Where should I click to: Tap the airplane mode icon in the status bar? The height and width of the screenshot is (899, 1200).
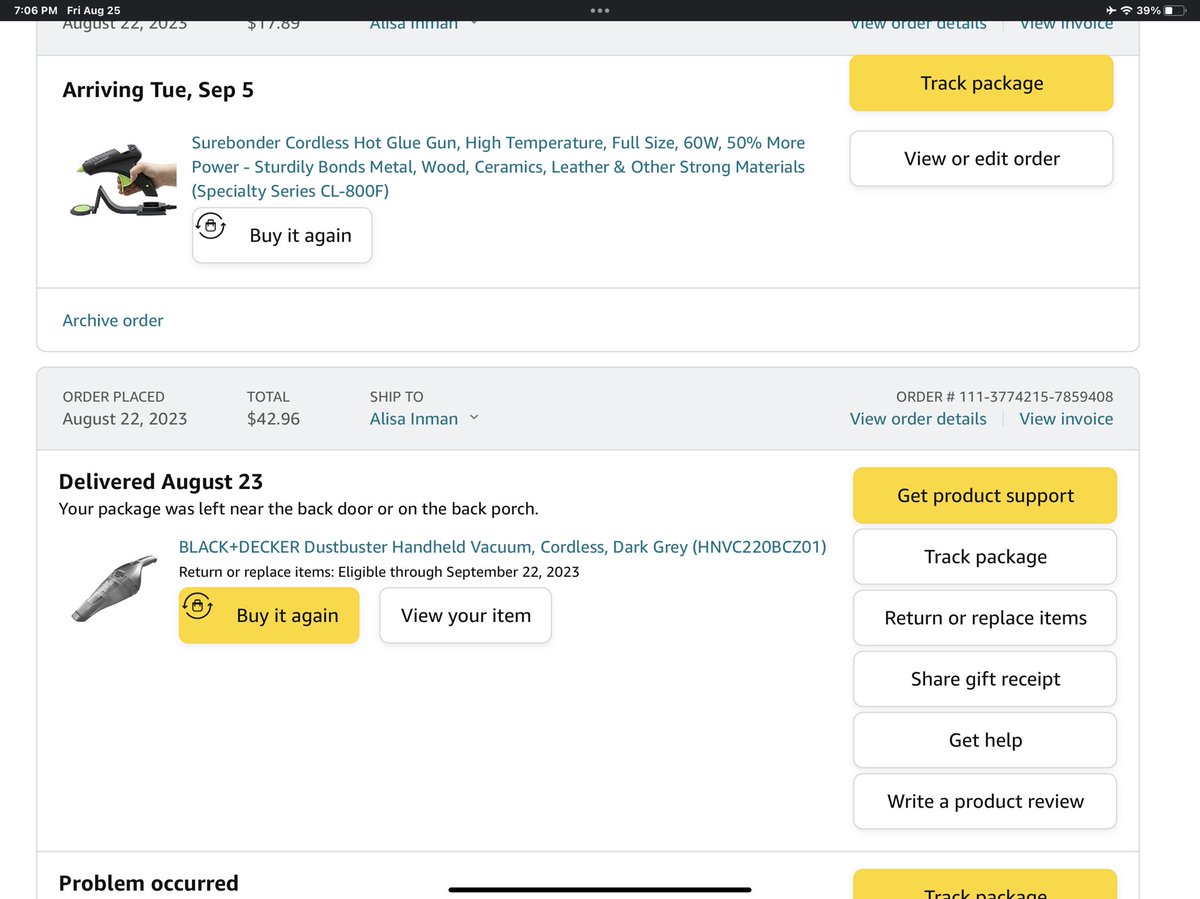[1111, 10]
